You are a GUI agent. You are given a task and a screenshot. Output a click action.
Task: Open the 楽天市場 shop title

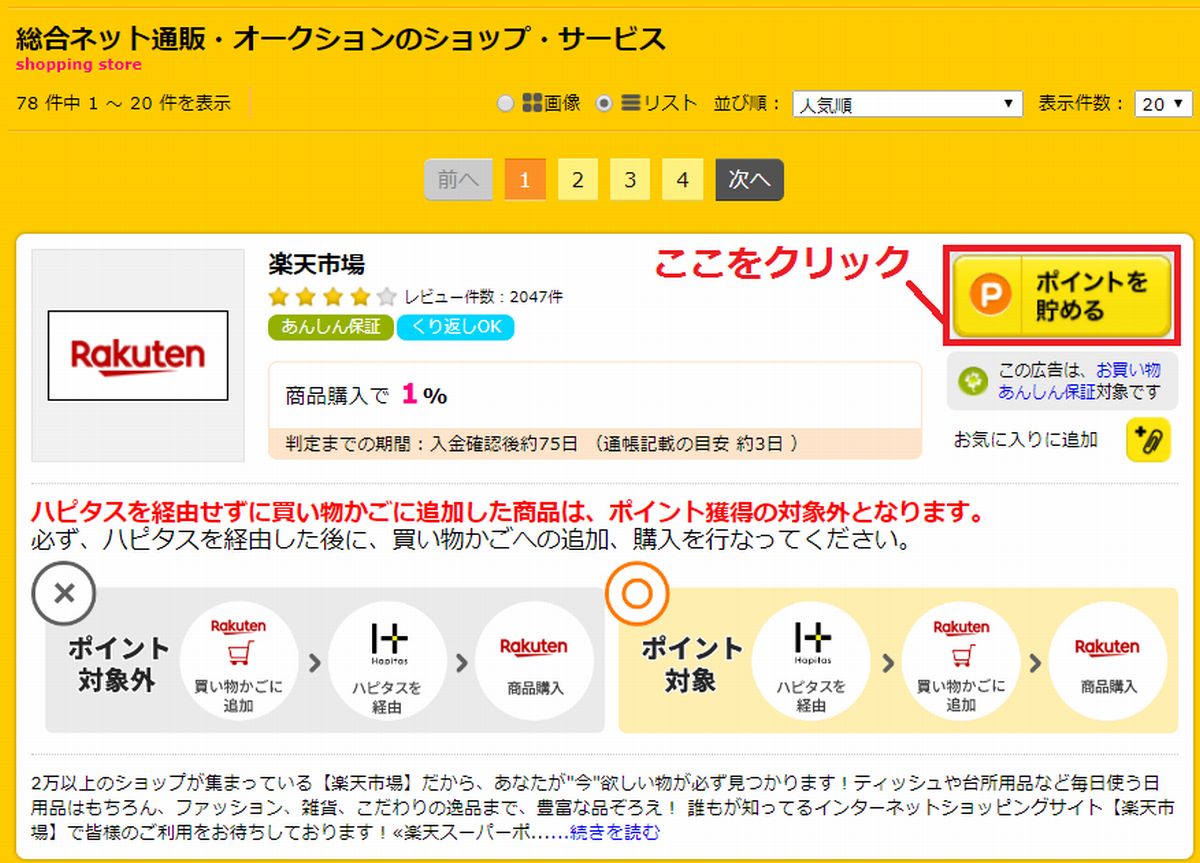click(317, 265)
